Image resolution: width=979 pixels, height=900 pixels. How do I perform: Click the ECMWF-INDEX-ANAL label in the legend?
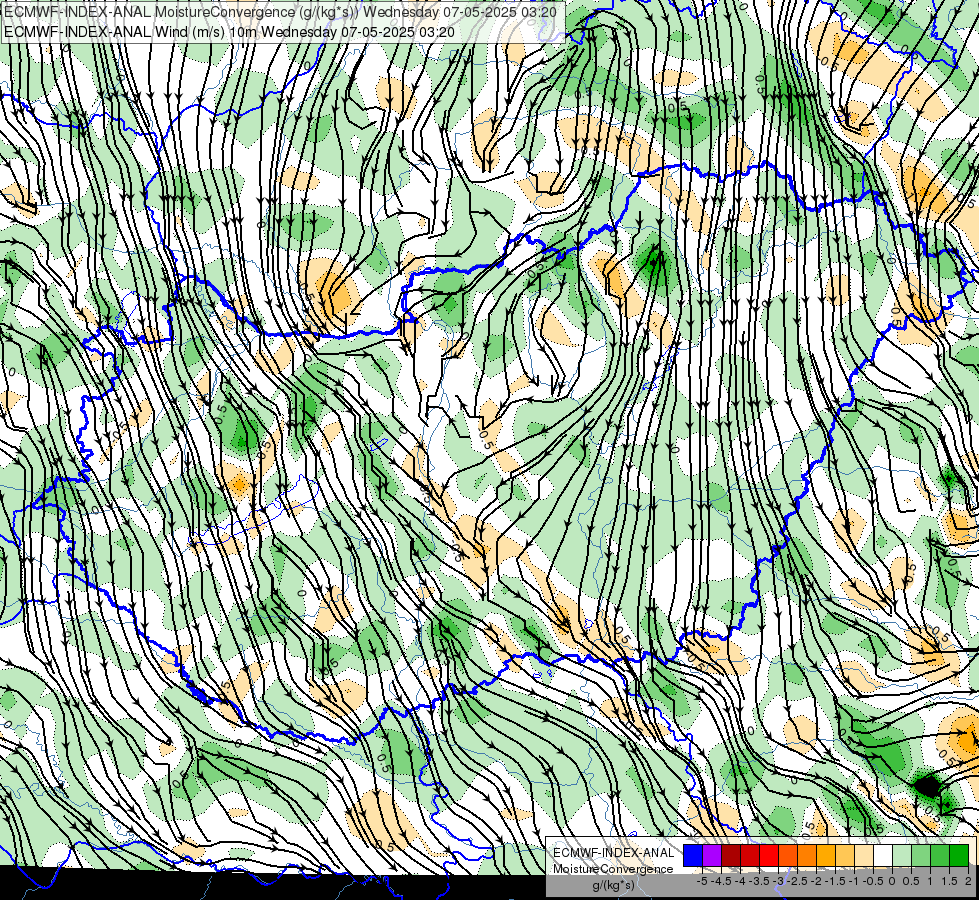(613, 853)
